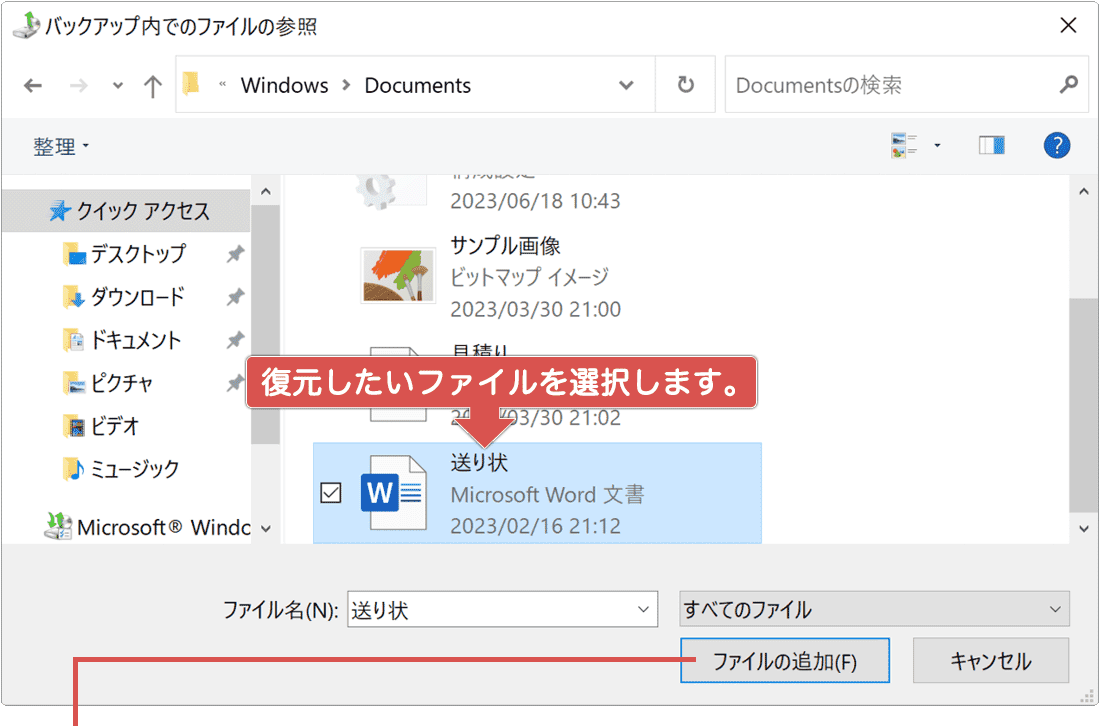Click the forward navigation arrow
The image size is (1100, 726).
[x=79, y=85]
